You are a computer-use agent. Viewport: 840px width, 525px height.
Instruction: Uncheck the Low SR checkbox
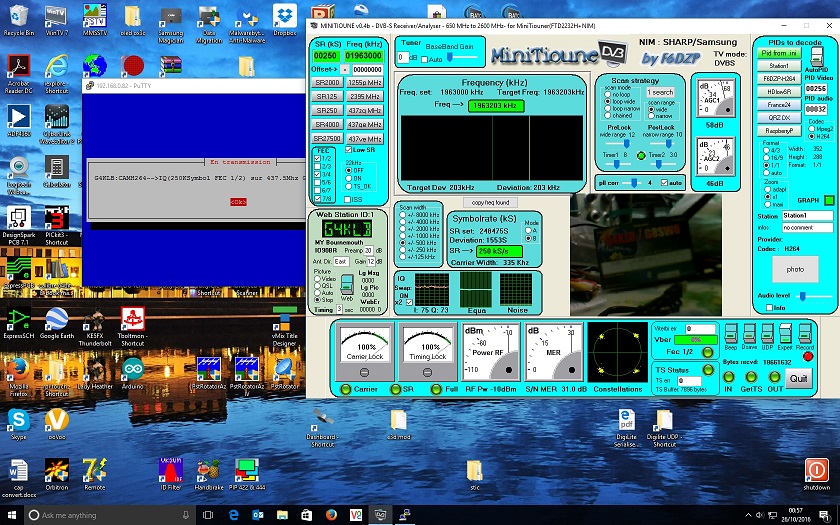coord(348,149)
